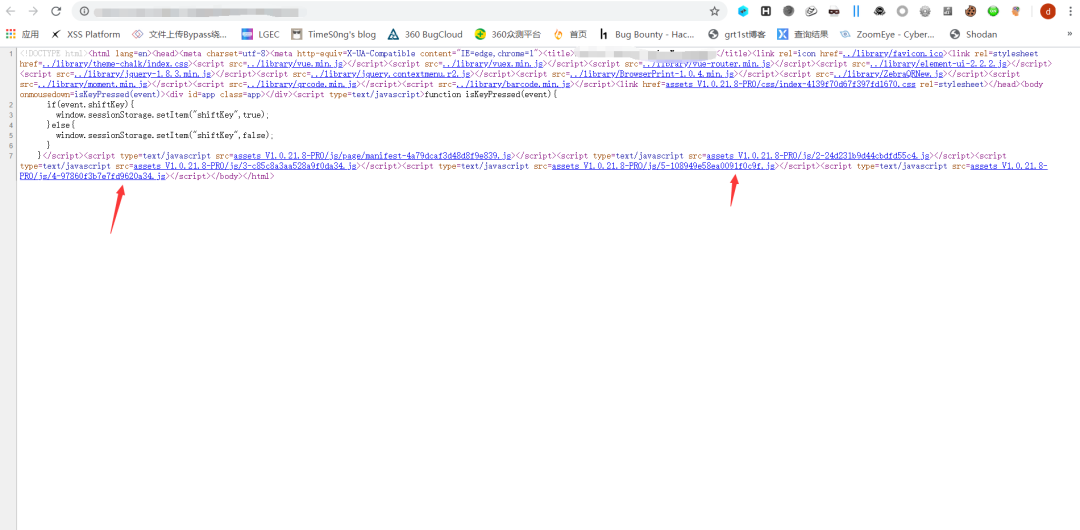Open the user profile avatar 'd'
Viewport: 1080px width, 530px height.
coord(1048,11)
